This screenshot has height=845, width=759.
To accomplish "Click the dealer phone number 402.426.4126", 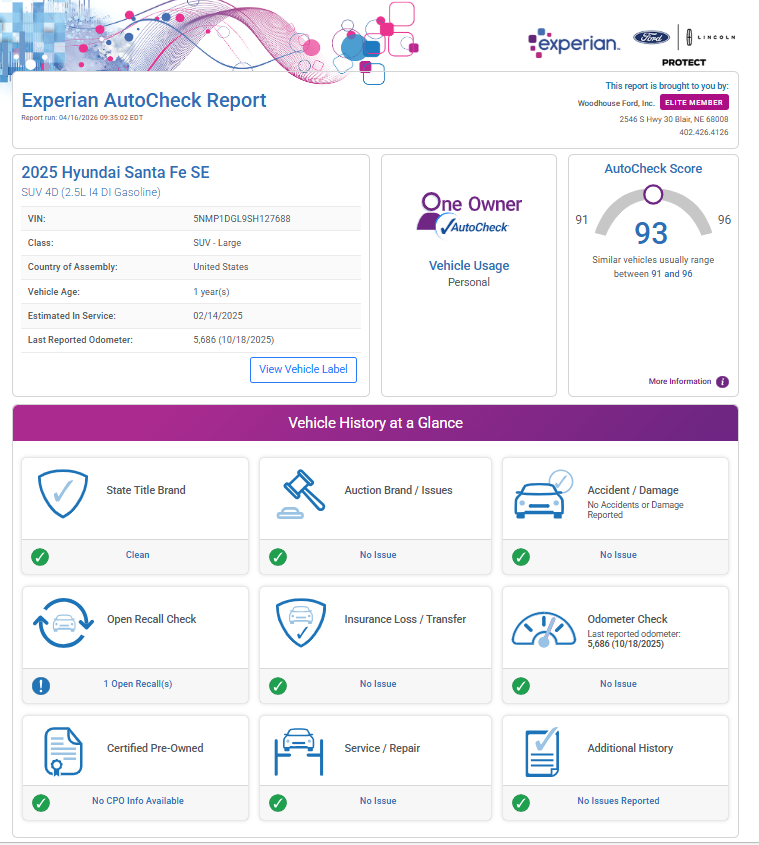I will pos(703,132).
